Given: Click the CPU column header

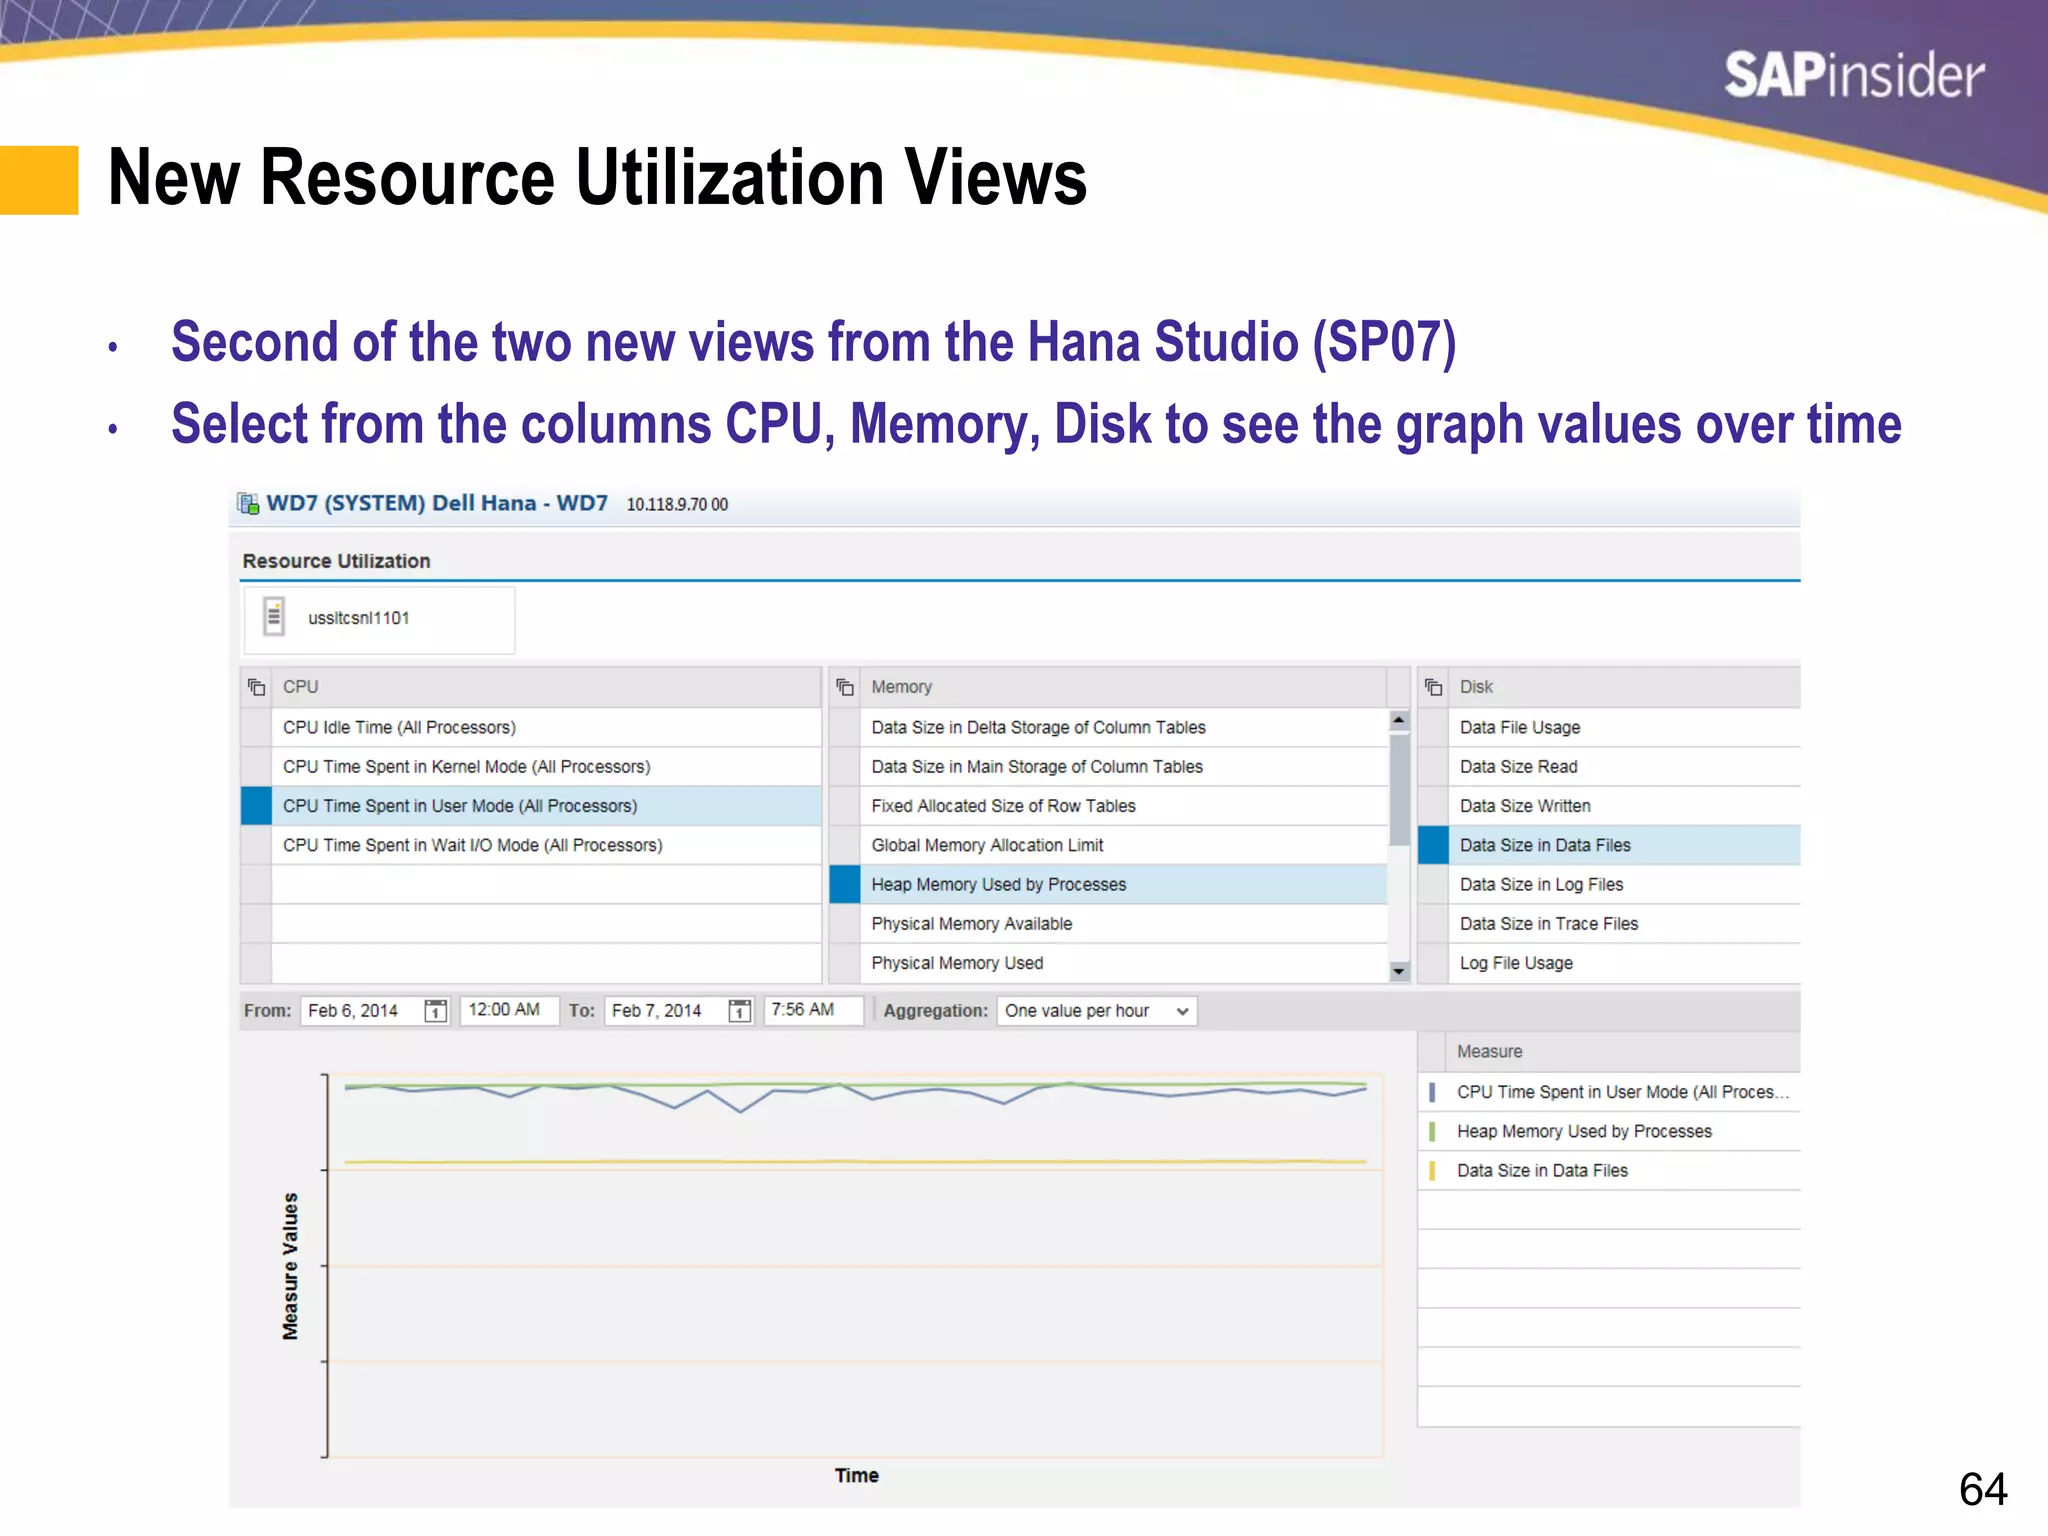Looking at the screenshot, I should coord(546,687).
